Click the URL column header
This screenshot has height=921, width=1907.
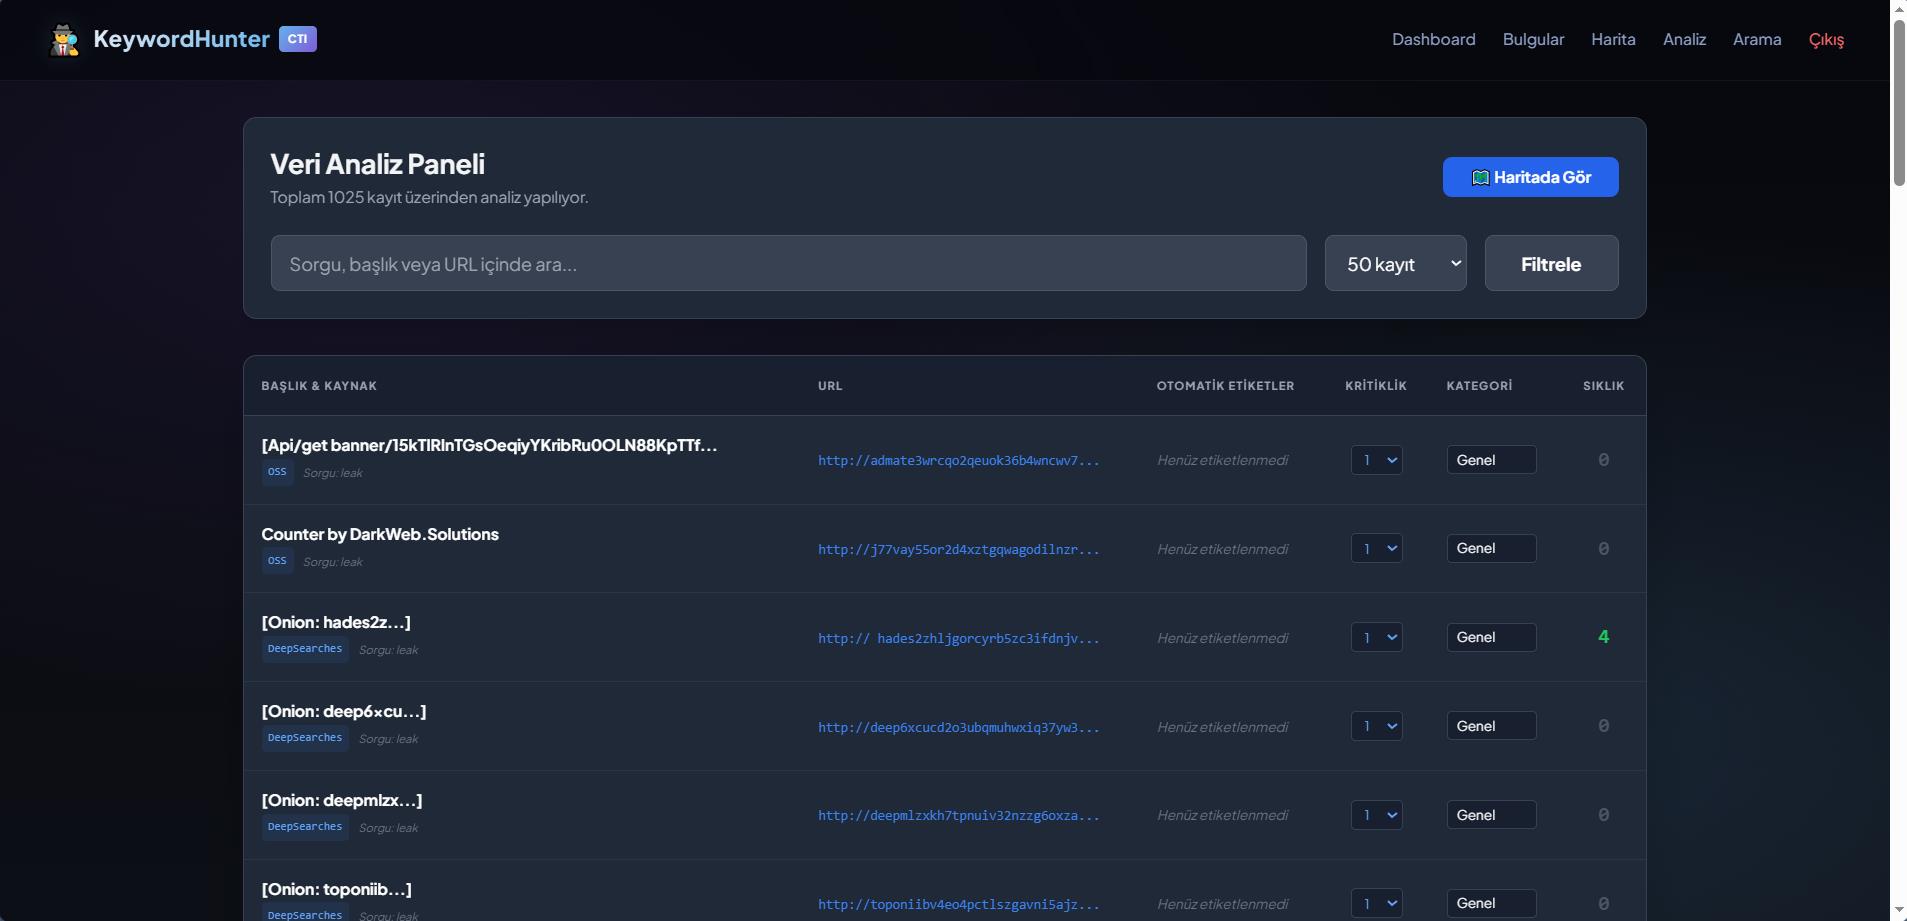coord(830,386)
